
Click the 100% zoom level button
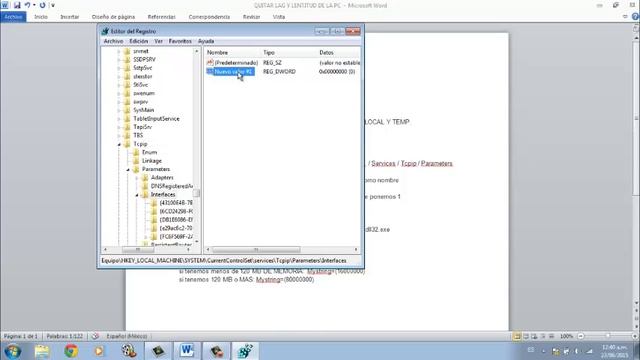(x=566, y=336)
